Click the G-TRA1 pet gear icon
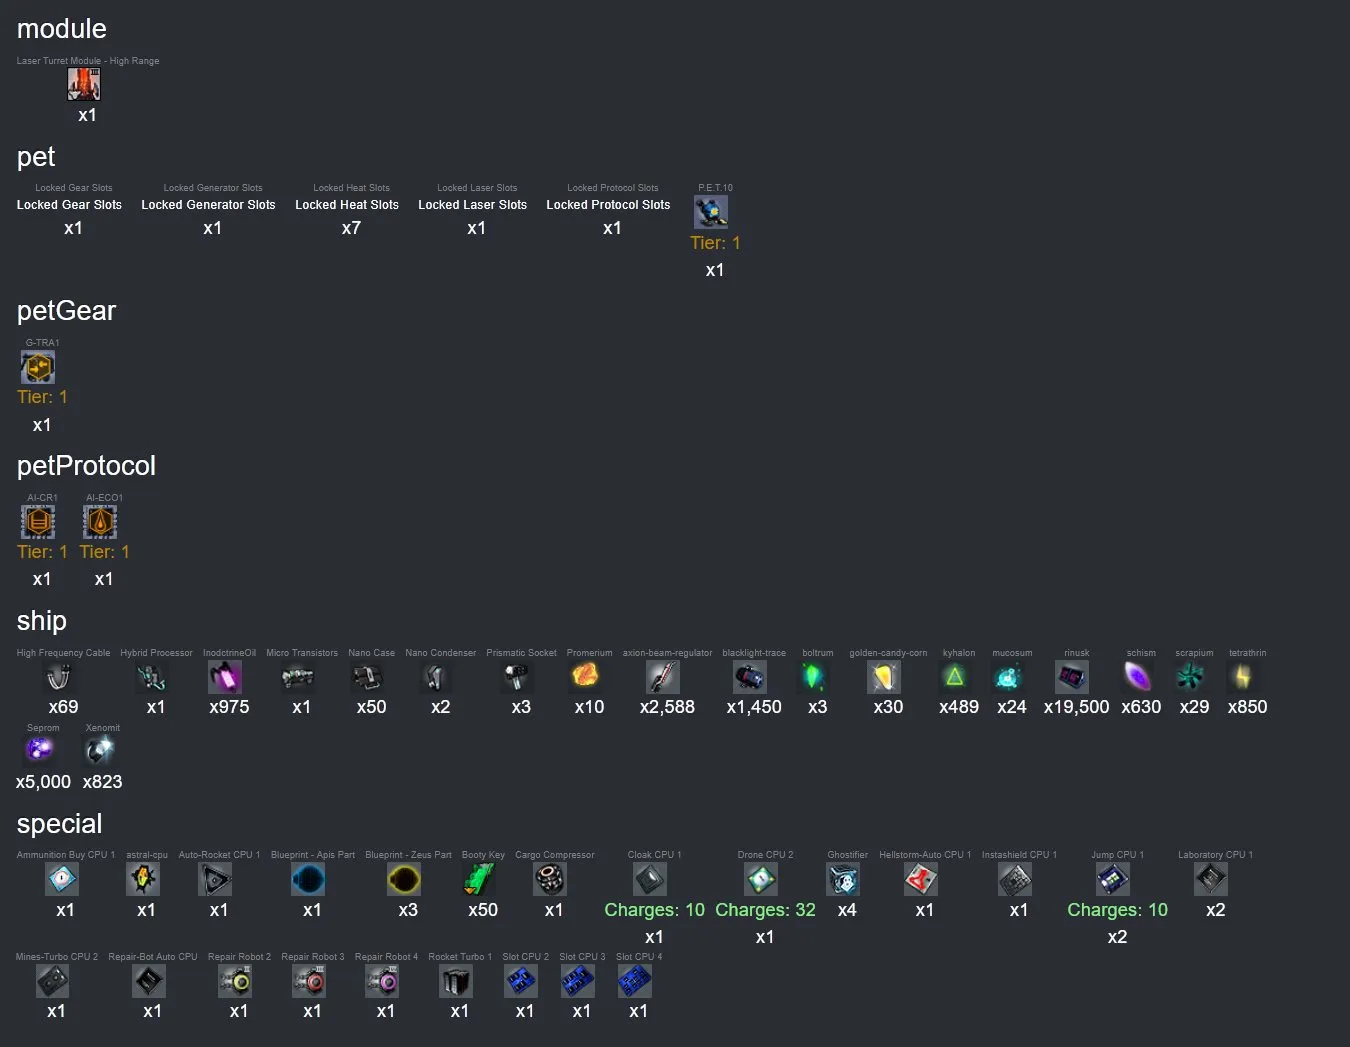The width and height of the screenshot is (1350, 1047). [38, 367]
